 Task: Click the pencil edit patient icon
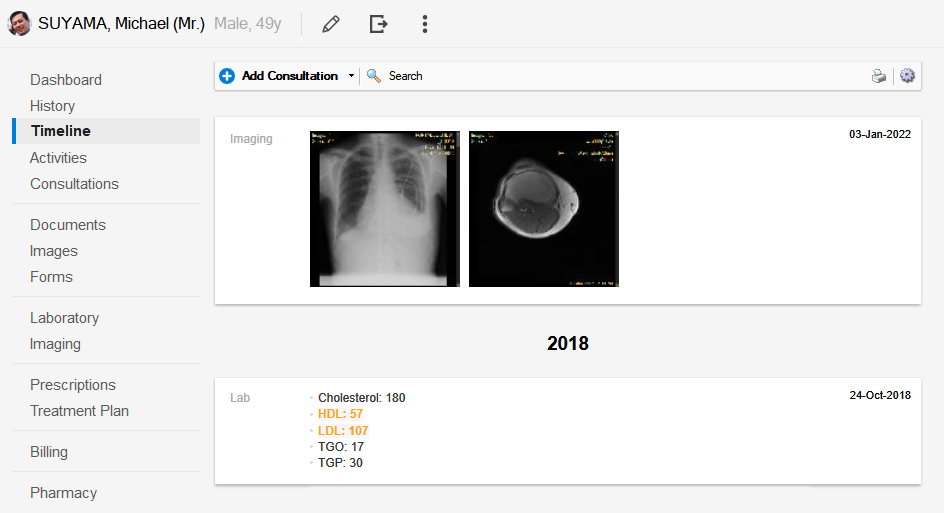(331, 24)
